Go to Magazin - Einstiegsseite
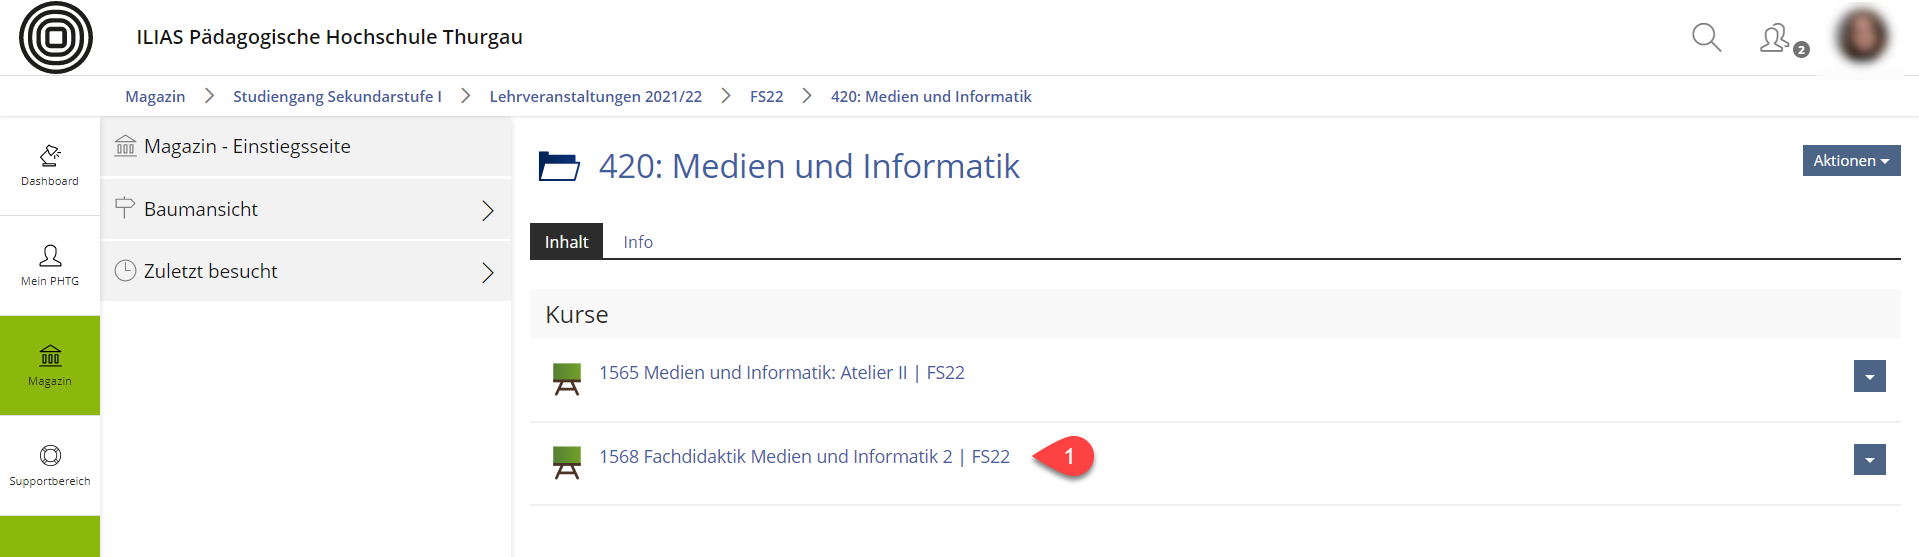 click(247, 147)
